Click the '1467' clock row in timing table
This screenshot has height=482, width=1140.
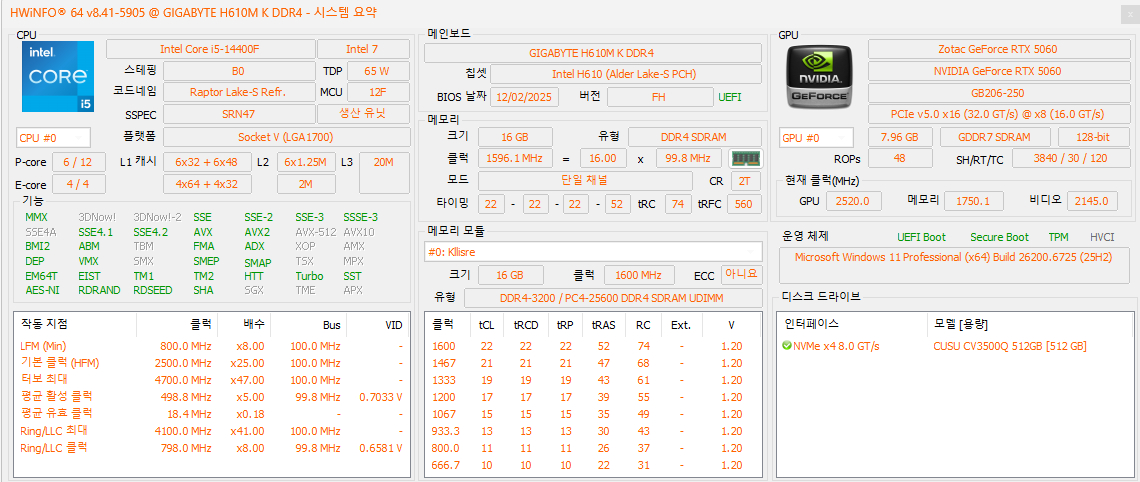click(x=443, y=363)
